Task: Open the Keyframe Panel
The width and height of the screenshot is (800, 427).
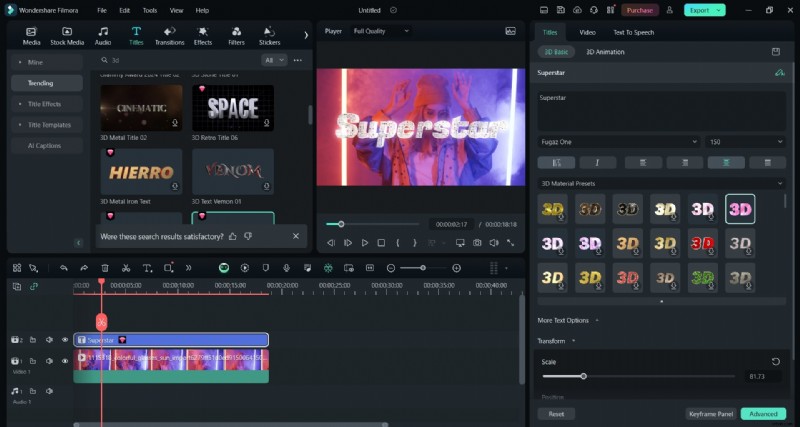Action: coord(711,414)
